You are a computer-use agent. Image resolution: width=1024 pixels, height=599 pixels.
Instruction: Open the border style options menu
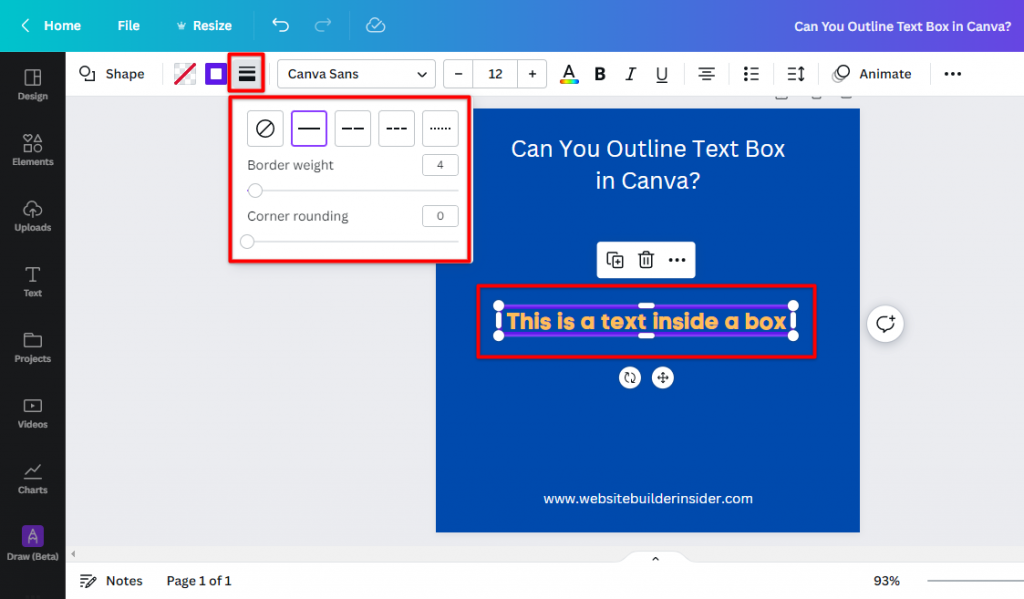pyautogui.click(x=246, y=73)
